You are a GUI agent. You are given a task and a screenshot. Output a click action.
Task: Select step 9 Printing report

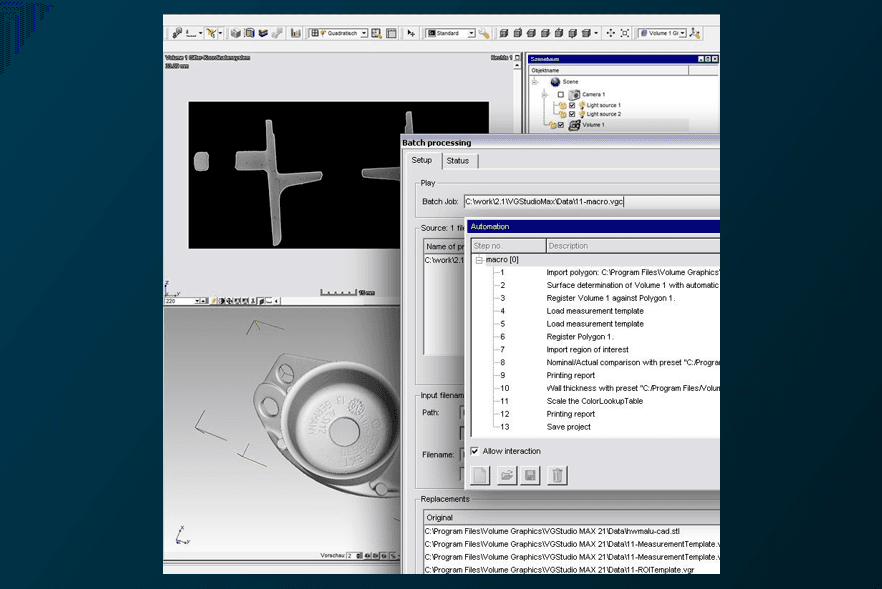(570, 375)
